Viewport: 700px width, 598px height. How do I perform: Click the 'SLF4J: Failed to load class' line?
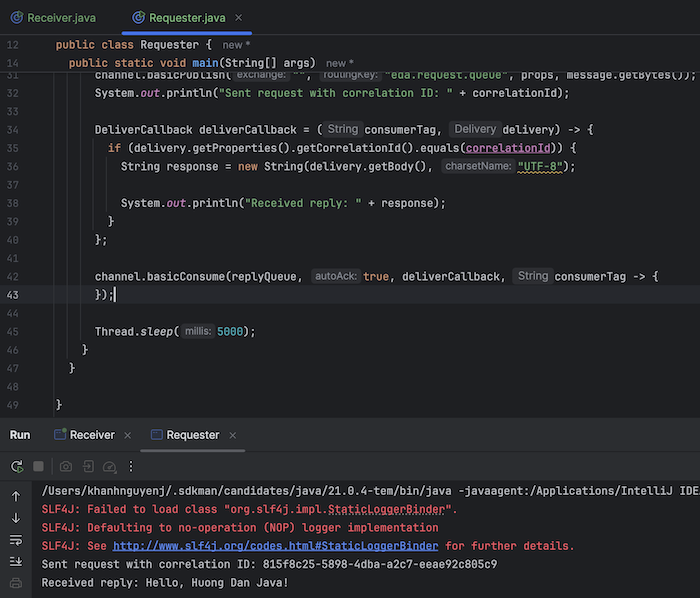pos(249,509)
